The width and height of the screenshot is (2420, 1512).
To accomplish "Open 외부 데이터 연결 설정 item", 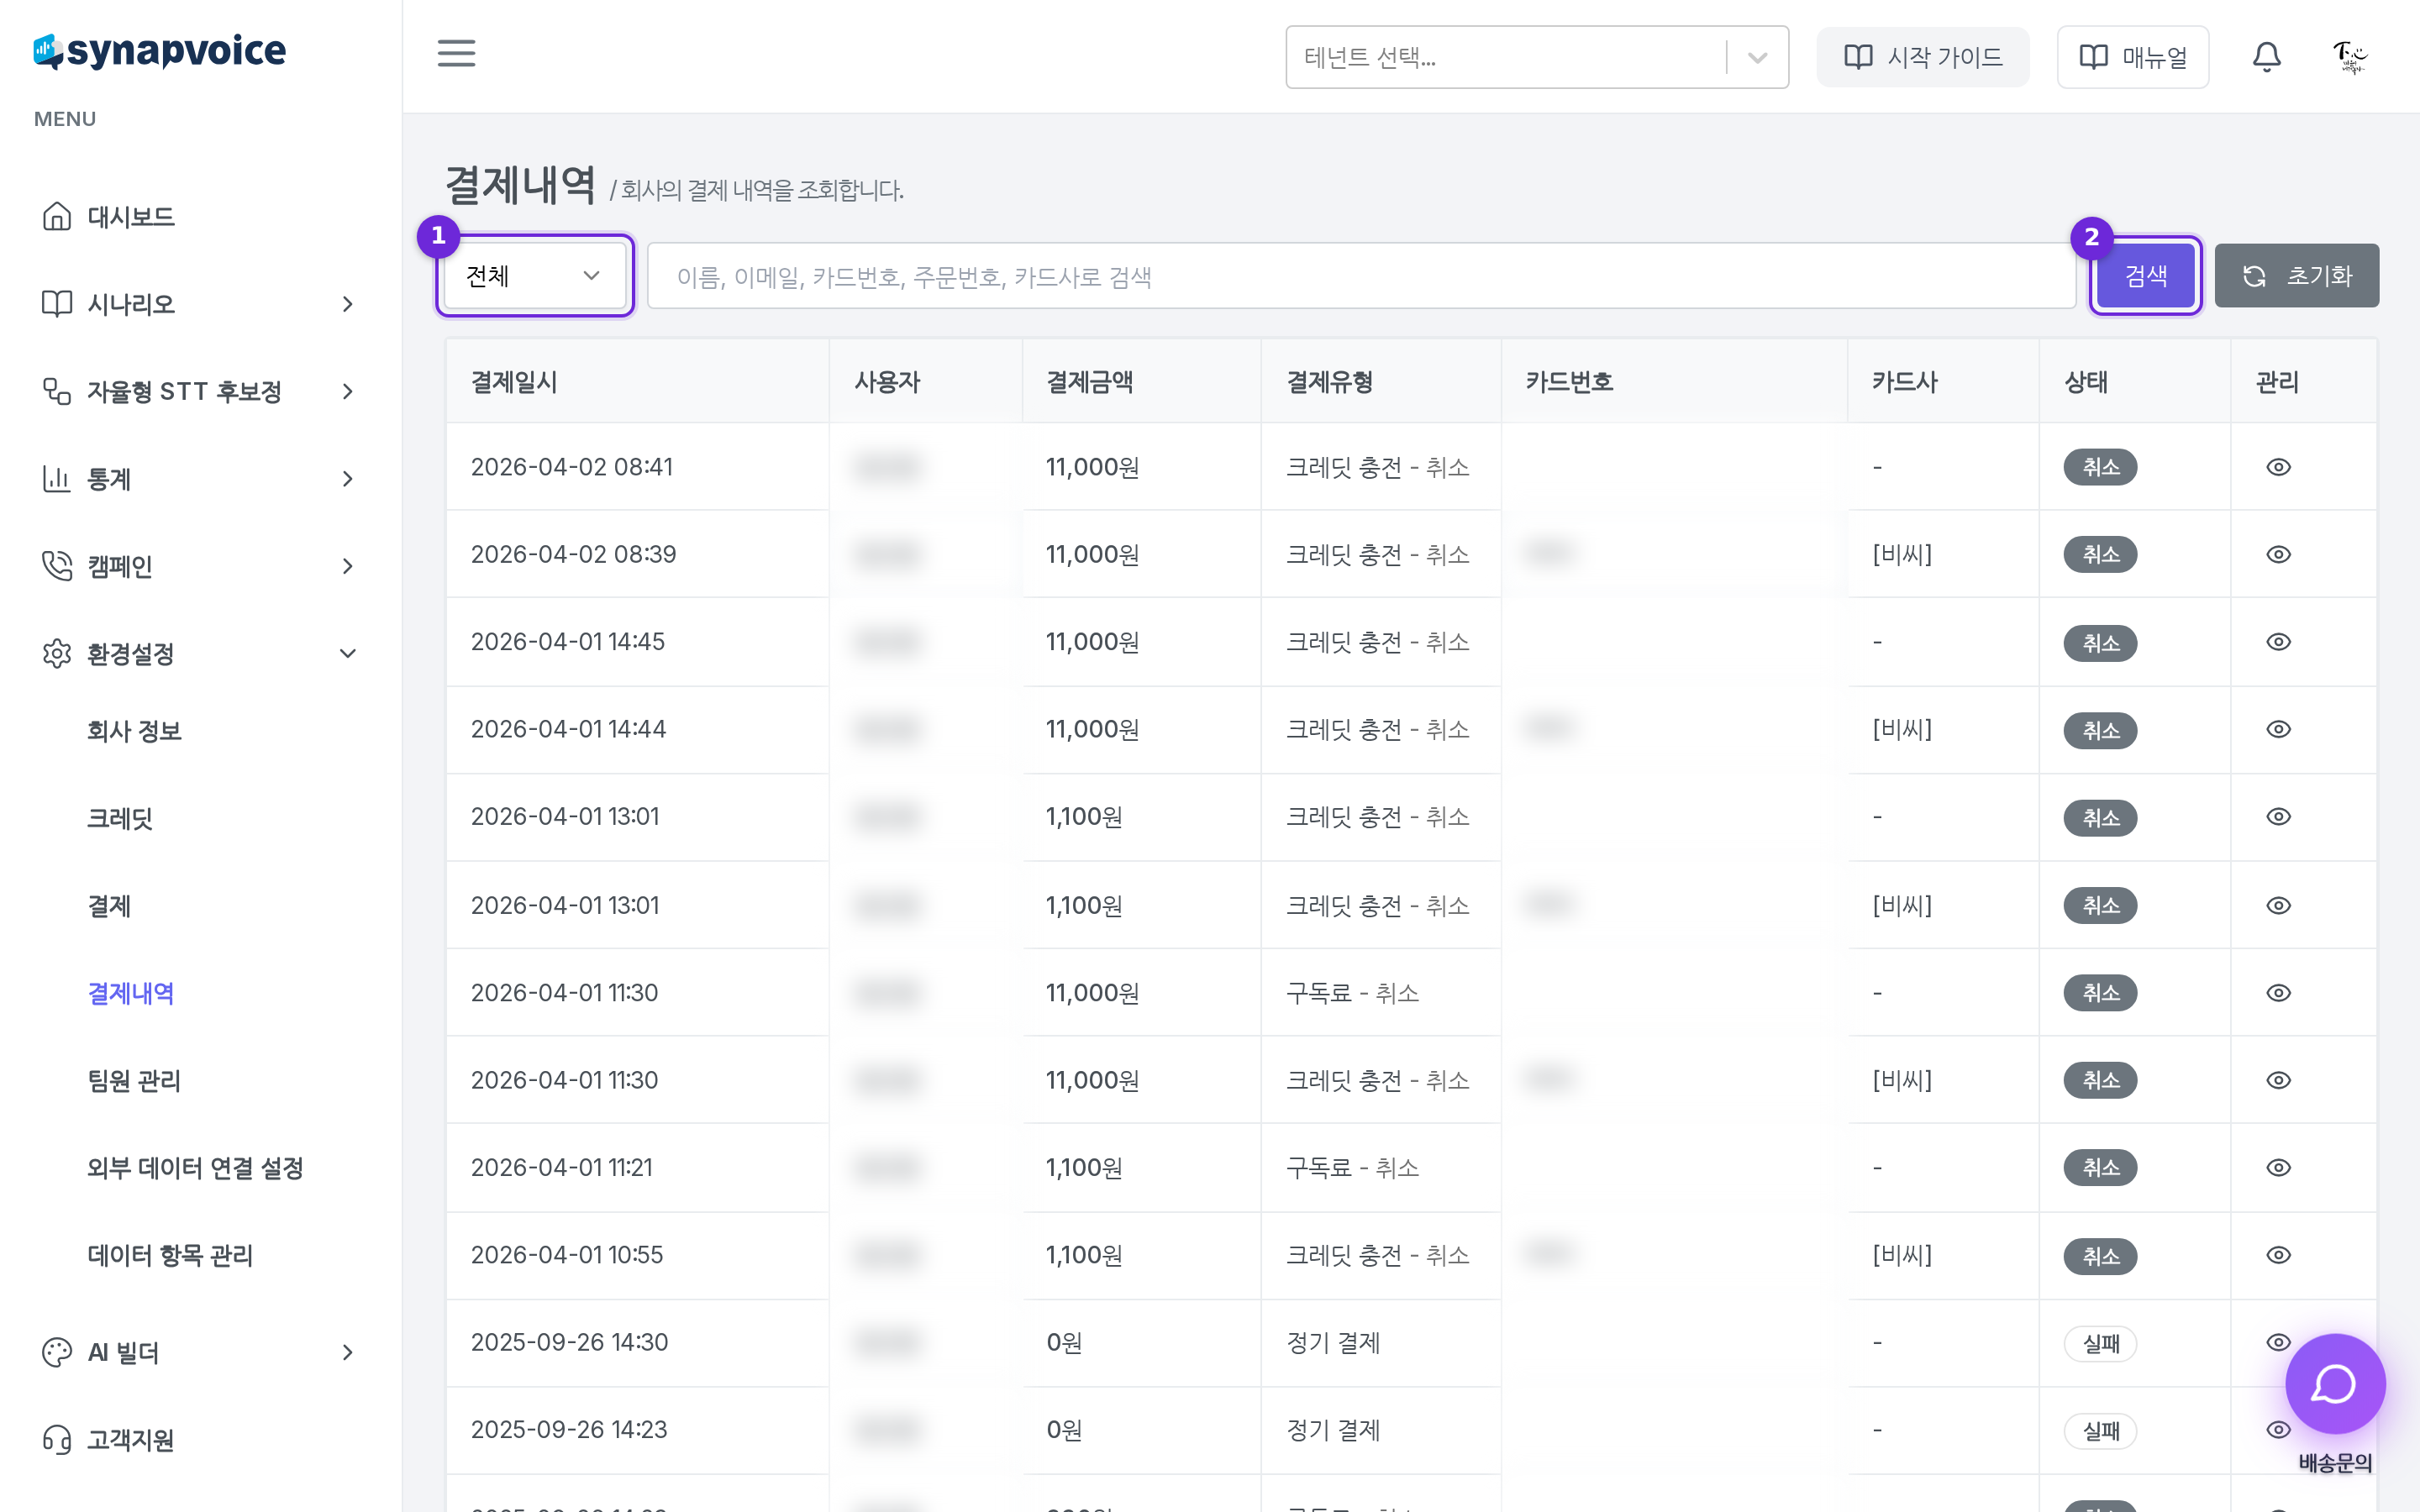I will pyautogui.click(x=195, y=1168).
